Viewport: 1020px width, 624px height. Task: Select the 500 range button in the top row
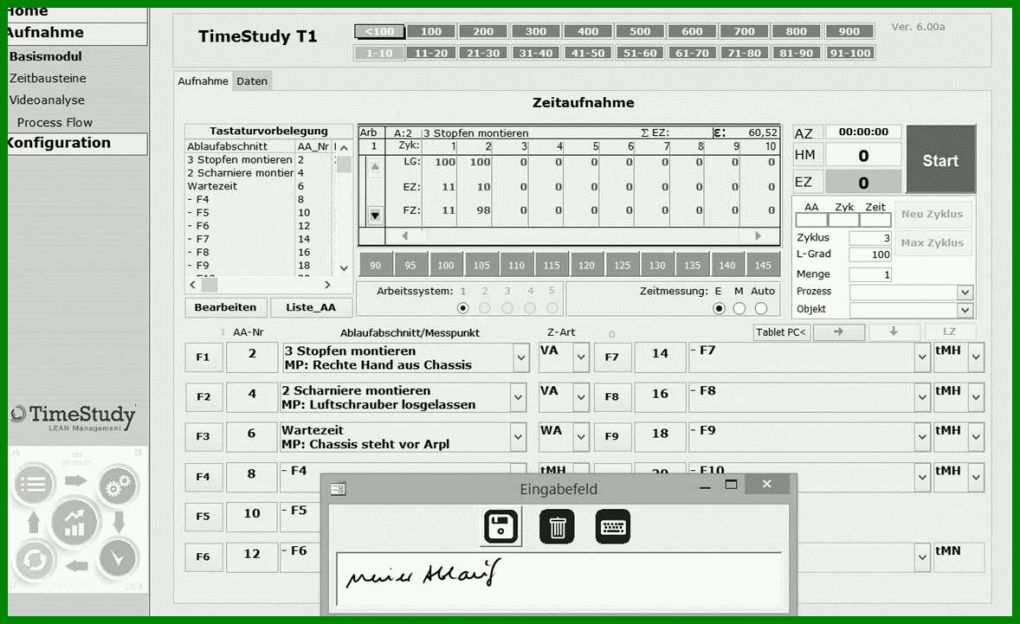[x=639, y=31]
